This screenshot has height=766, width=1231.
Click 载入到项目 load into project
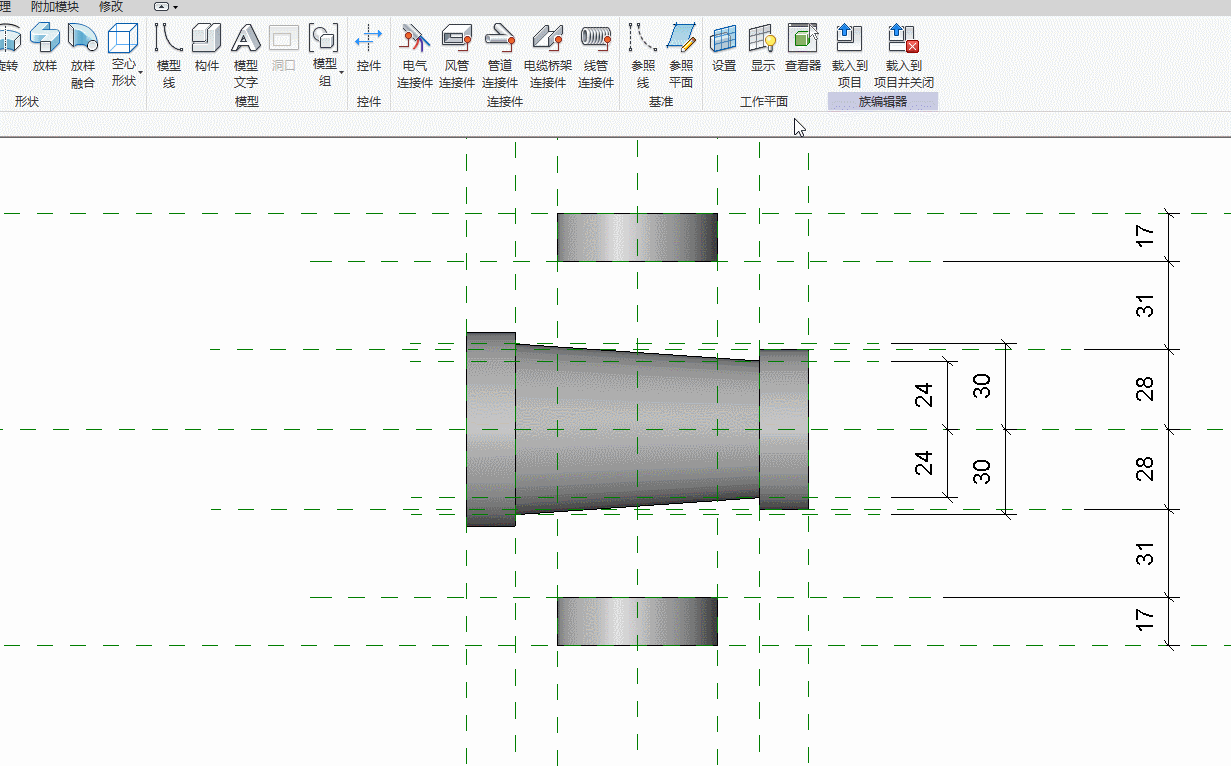[x=850, y=56]
